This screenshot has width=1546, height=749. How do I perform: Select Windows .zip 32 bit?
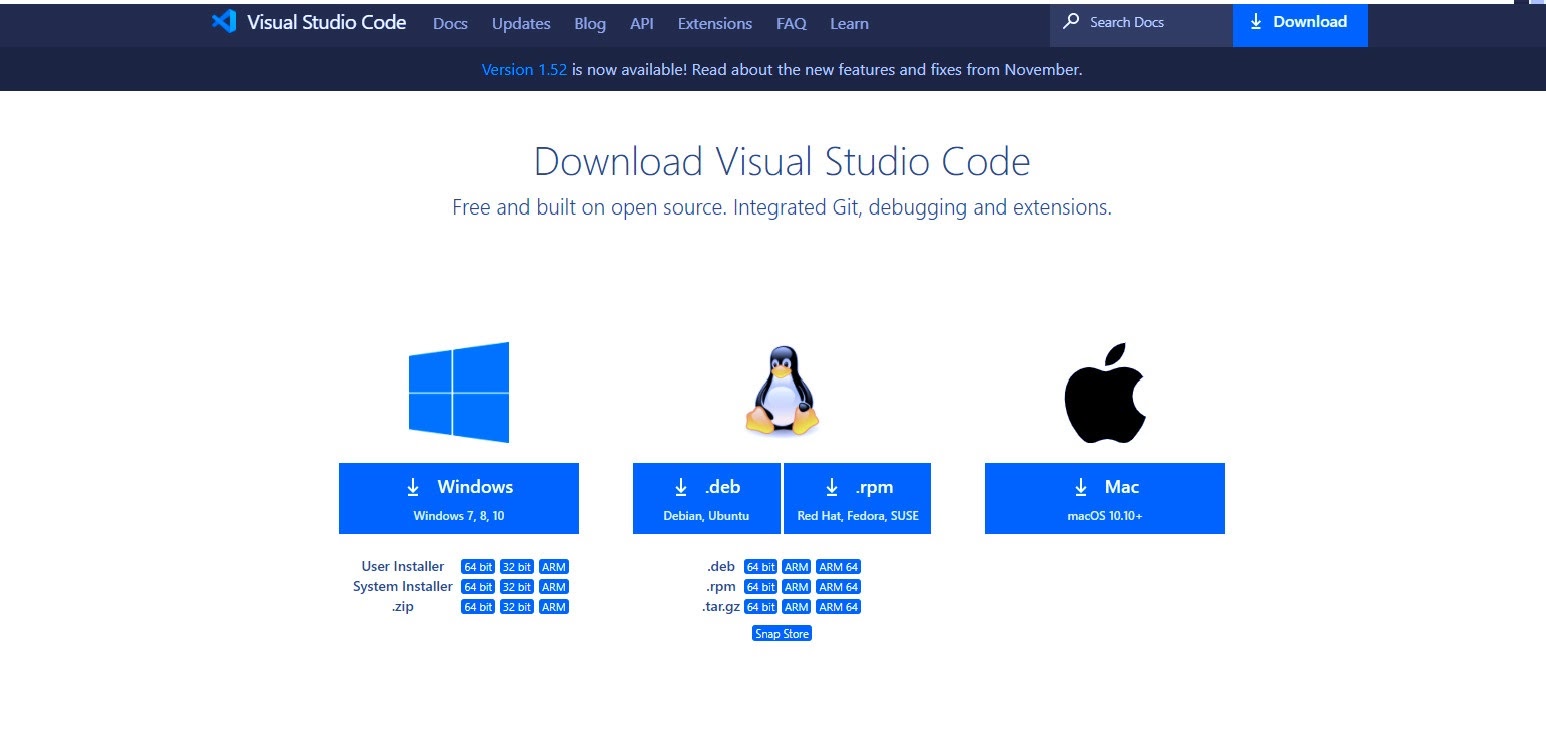pos(517,607)
